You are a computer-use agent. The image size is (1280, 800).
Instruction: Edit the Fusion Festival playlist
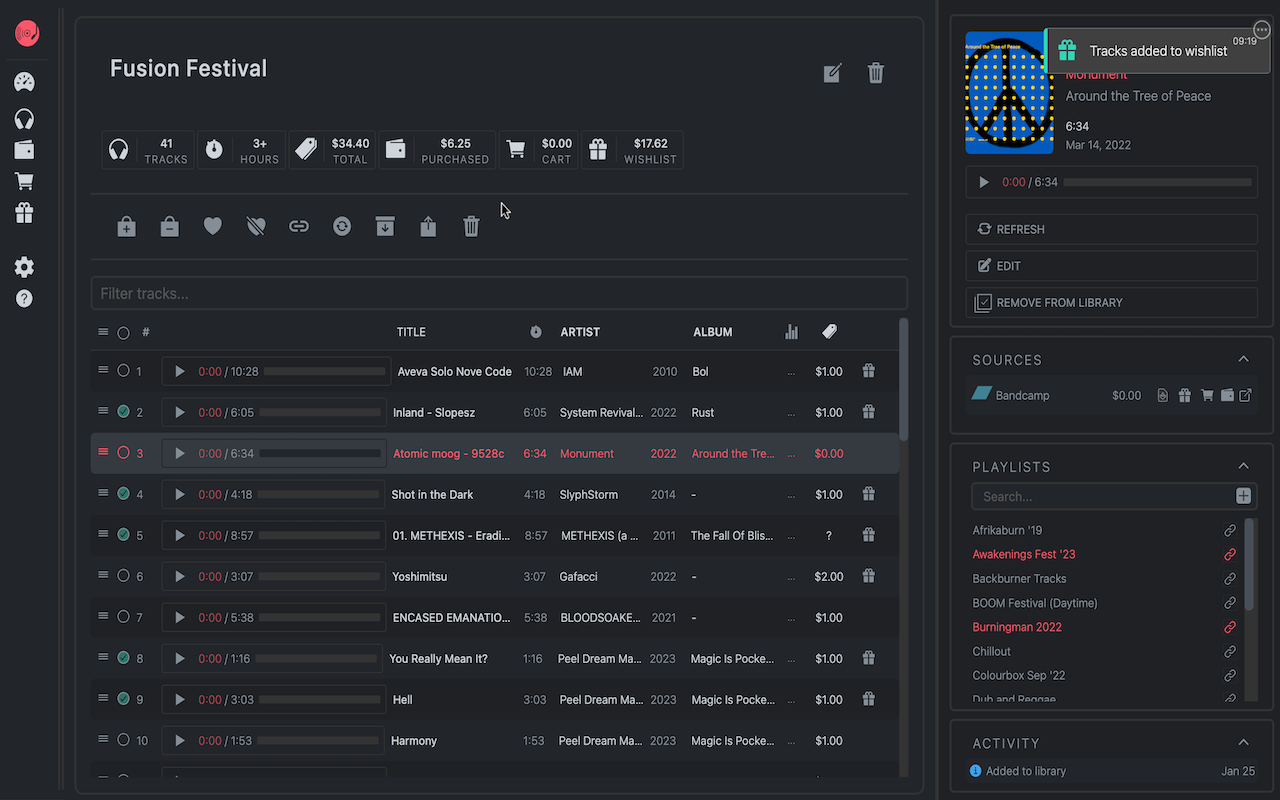832,73
